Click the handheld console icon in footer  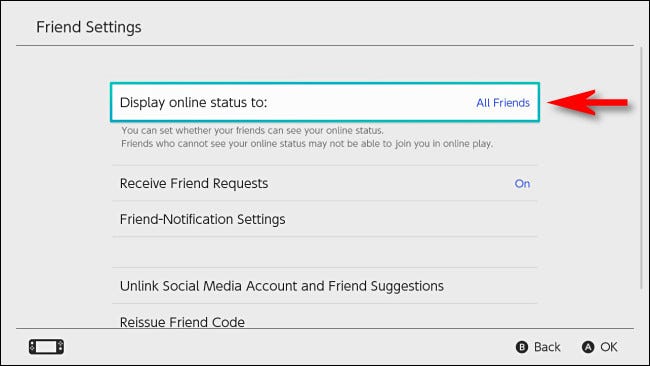(x=46, y=347)
